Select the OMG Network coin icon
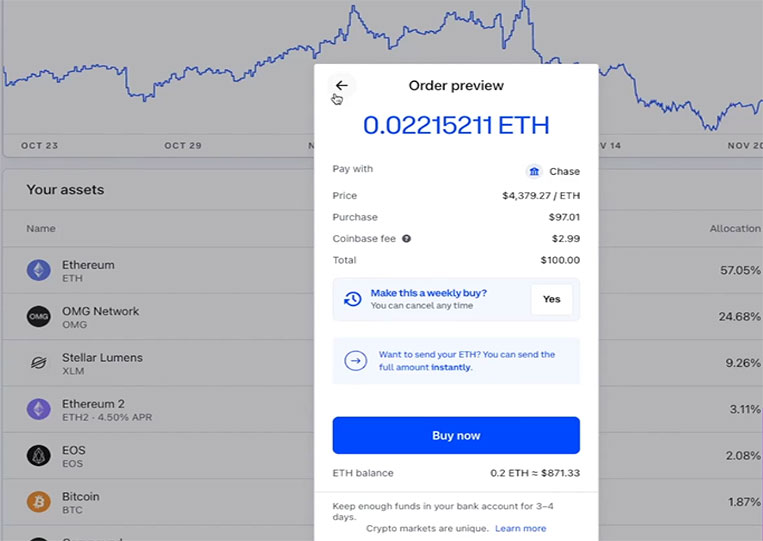 click(x=39, y=317)
